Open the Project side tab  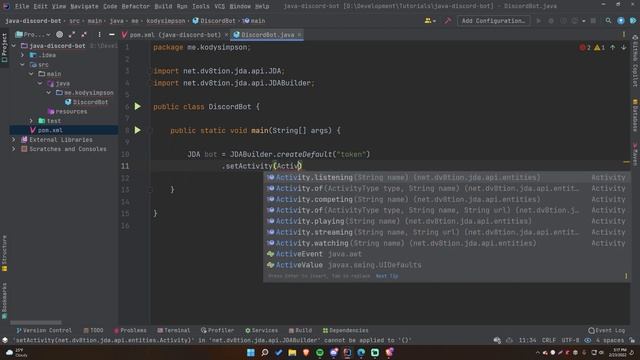tap(4, 48)
